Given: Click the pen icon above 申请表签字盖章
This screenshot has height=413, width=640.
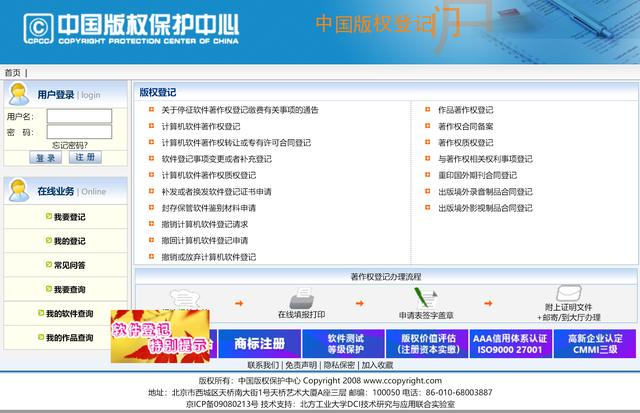Looking at the screenshot, I should click(426, 298).
